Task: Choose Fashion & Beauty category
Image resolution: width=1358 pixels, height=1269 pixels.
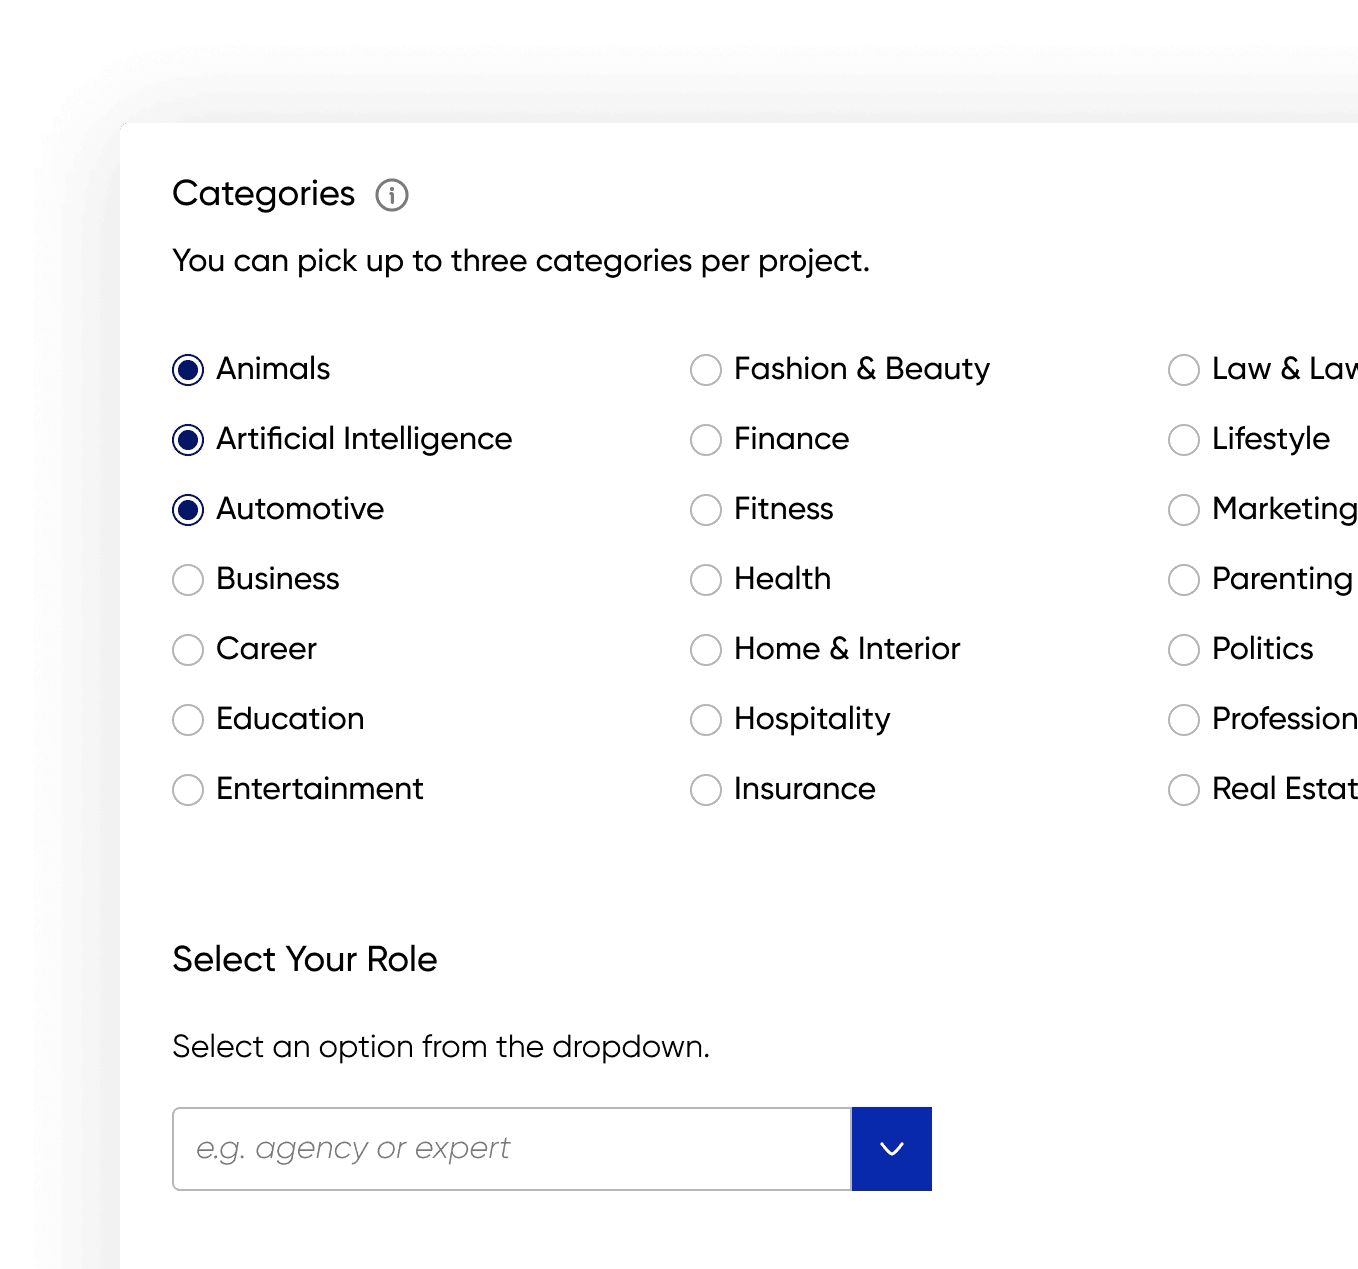Action: (706, 370)
